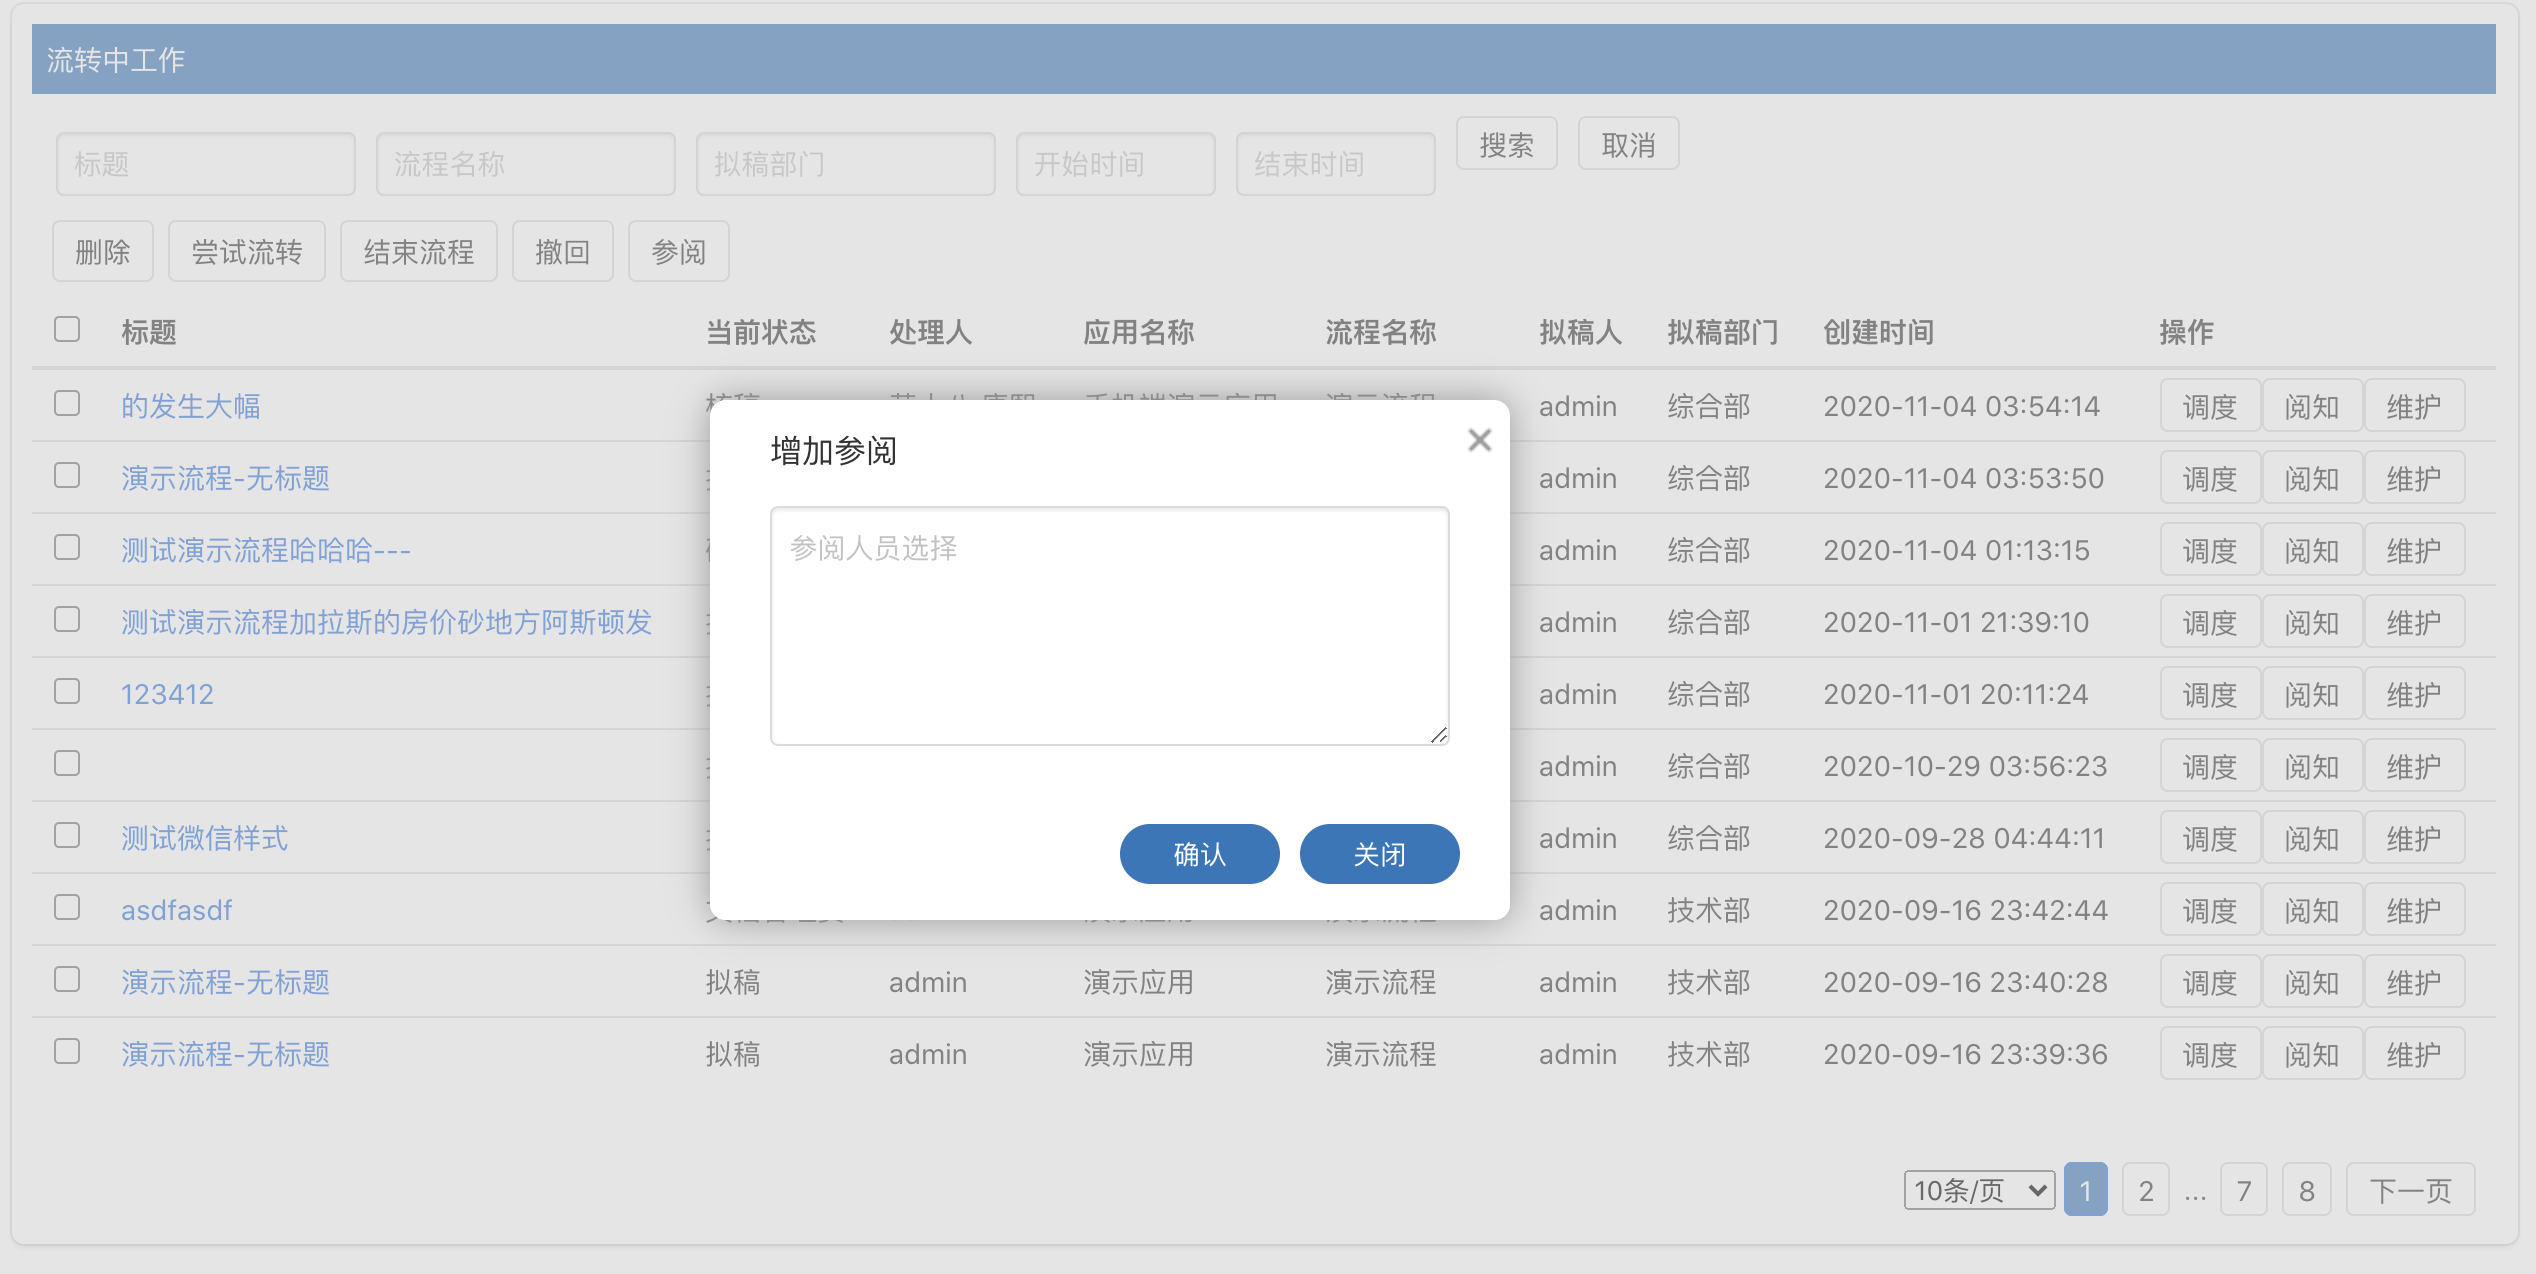Click the 尝试流转 button
The width and height of the screenshot is (2536, 1274).
247,251
